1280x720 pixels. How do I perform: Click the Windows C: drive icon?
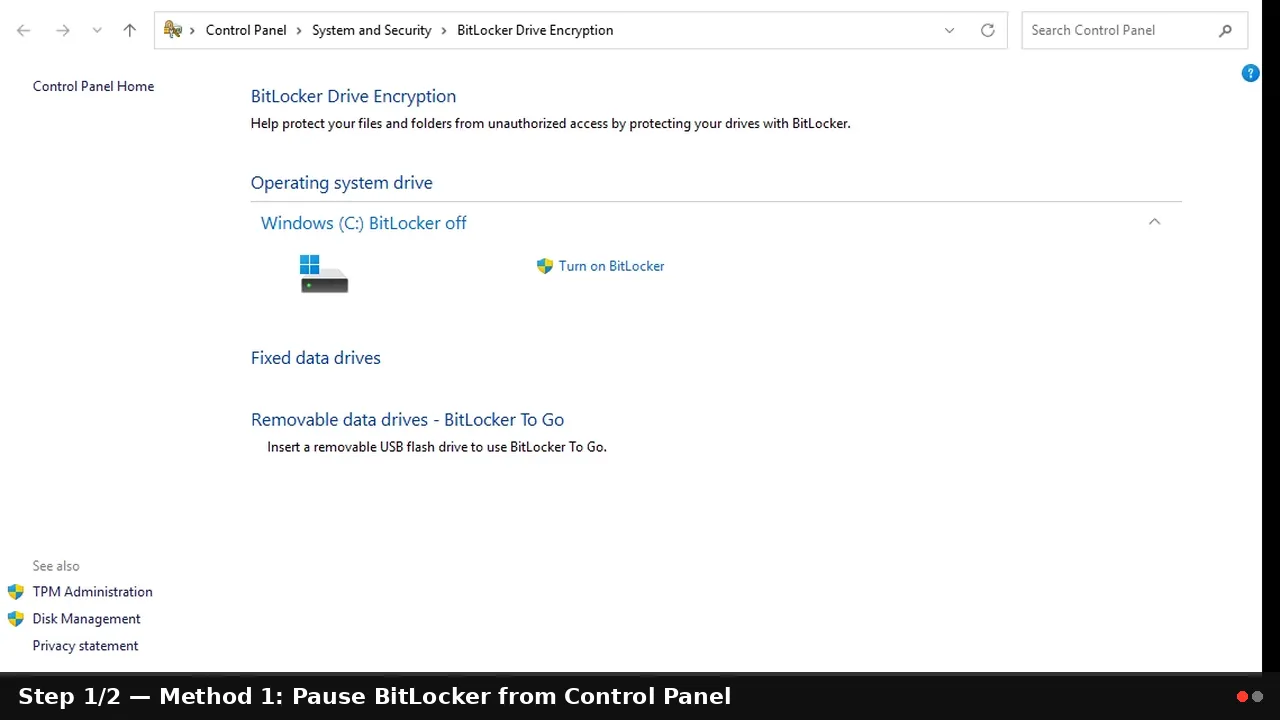[x=323, y=273]
